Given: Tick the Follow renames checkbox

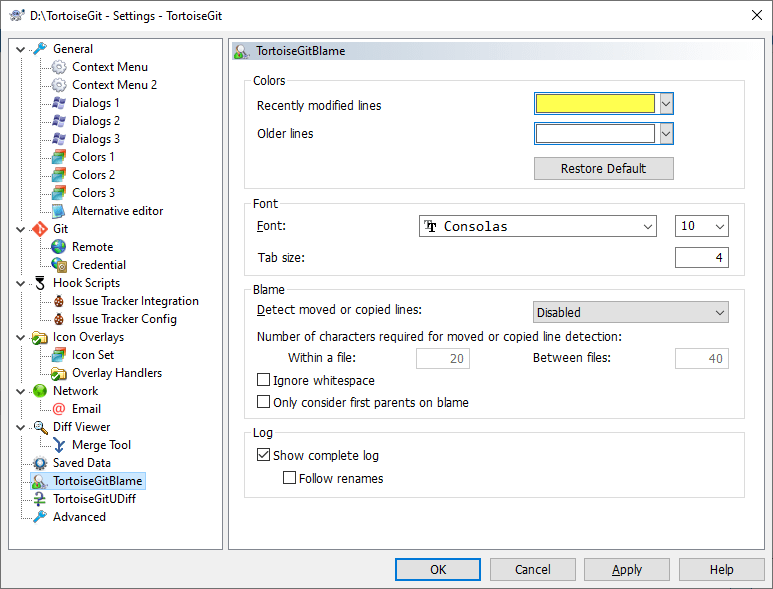Looking at the screenshot, I should [289, 478].
